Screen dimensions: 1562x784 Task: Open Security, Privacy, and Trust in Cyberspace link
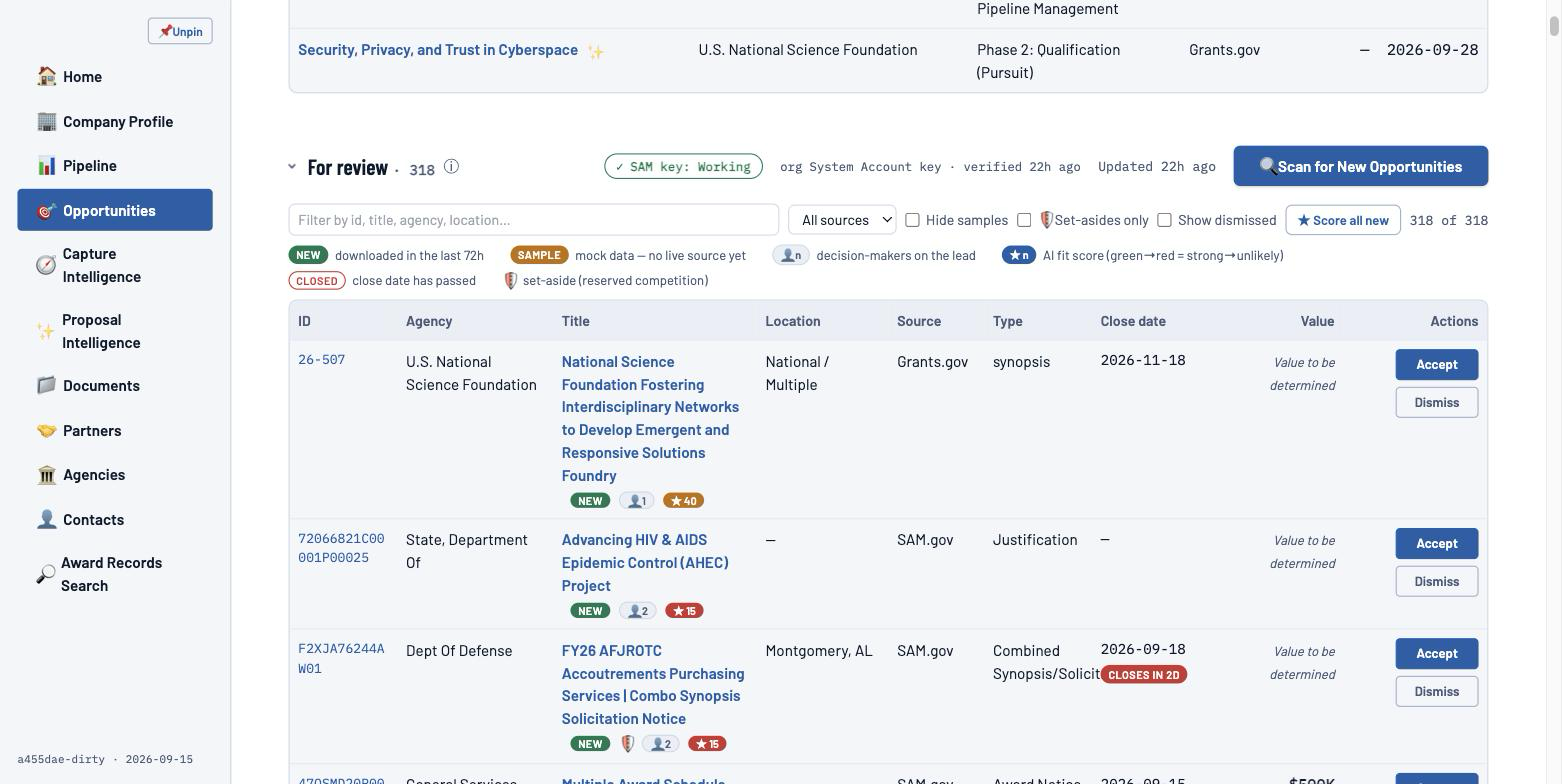tap(438, 50)
